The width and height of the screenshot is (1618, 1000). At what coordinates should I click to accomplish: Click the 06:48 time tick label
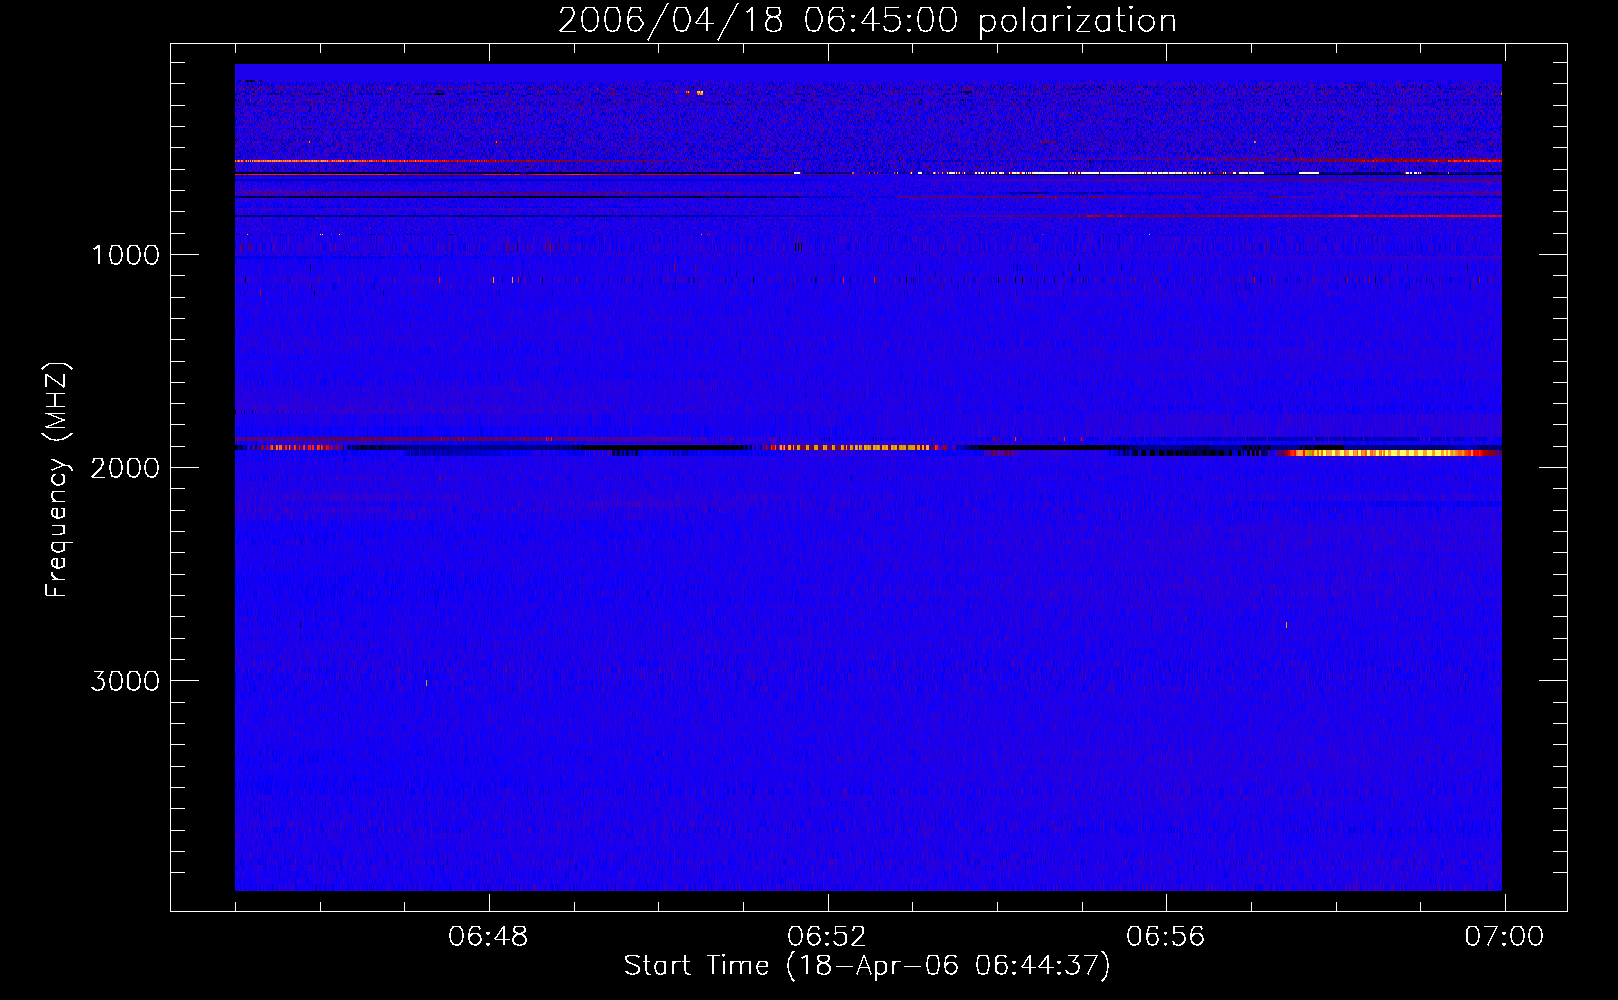pos(488,937)
